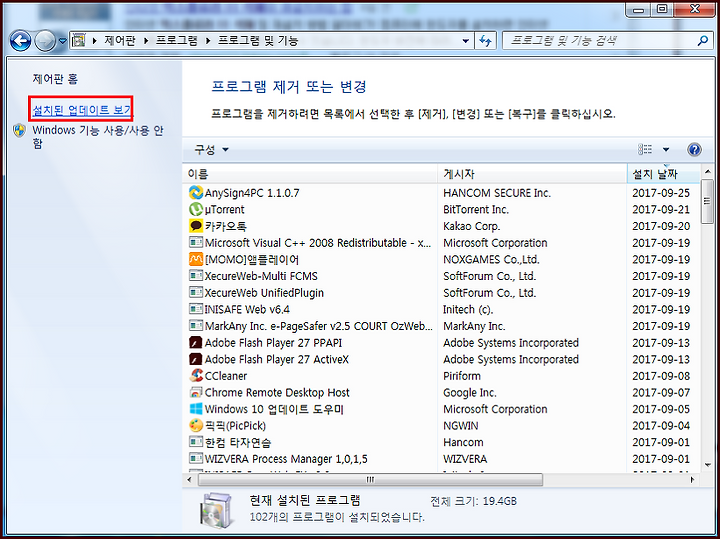Click the 한컴 타자연습 program icon

click(196, 442)
